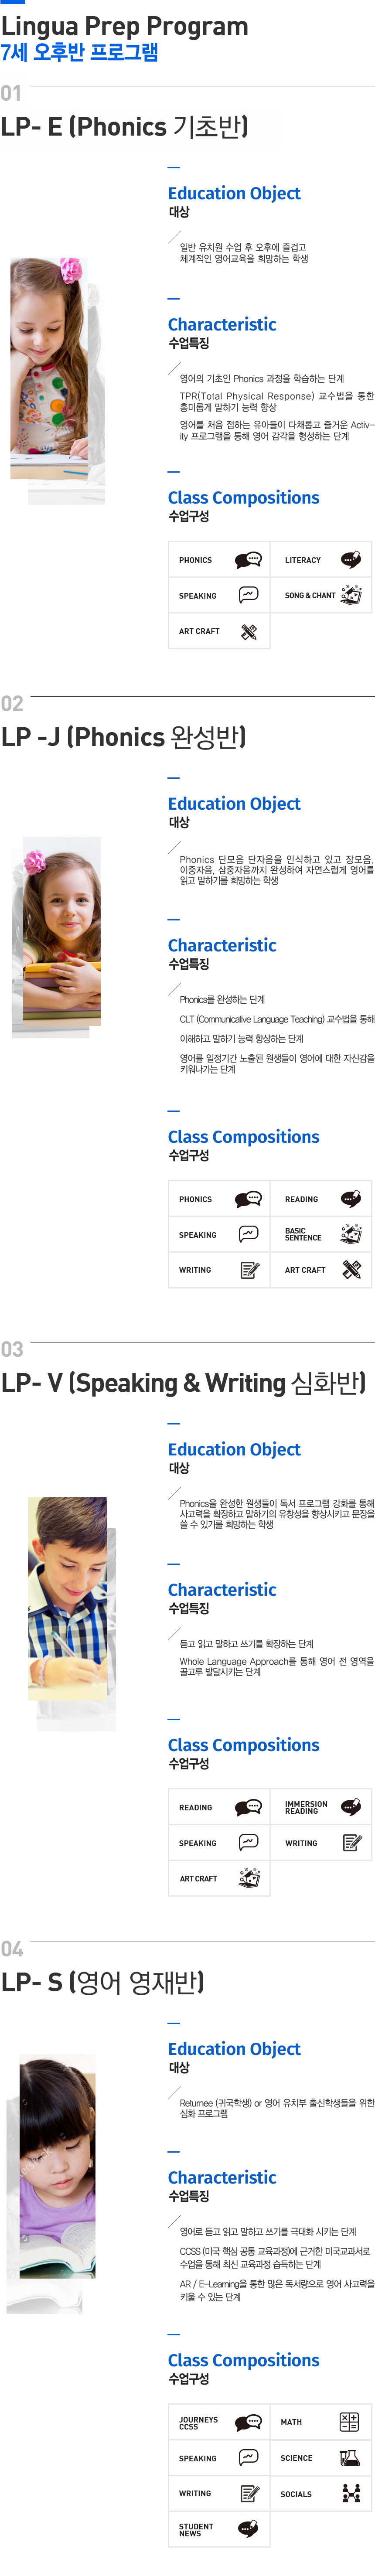
Task: Select the 7세 오후반 프로그램 subtitle
Action: pos(79,52)
